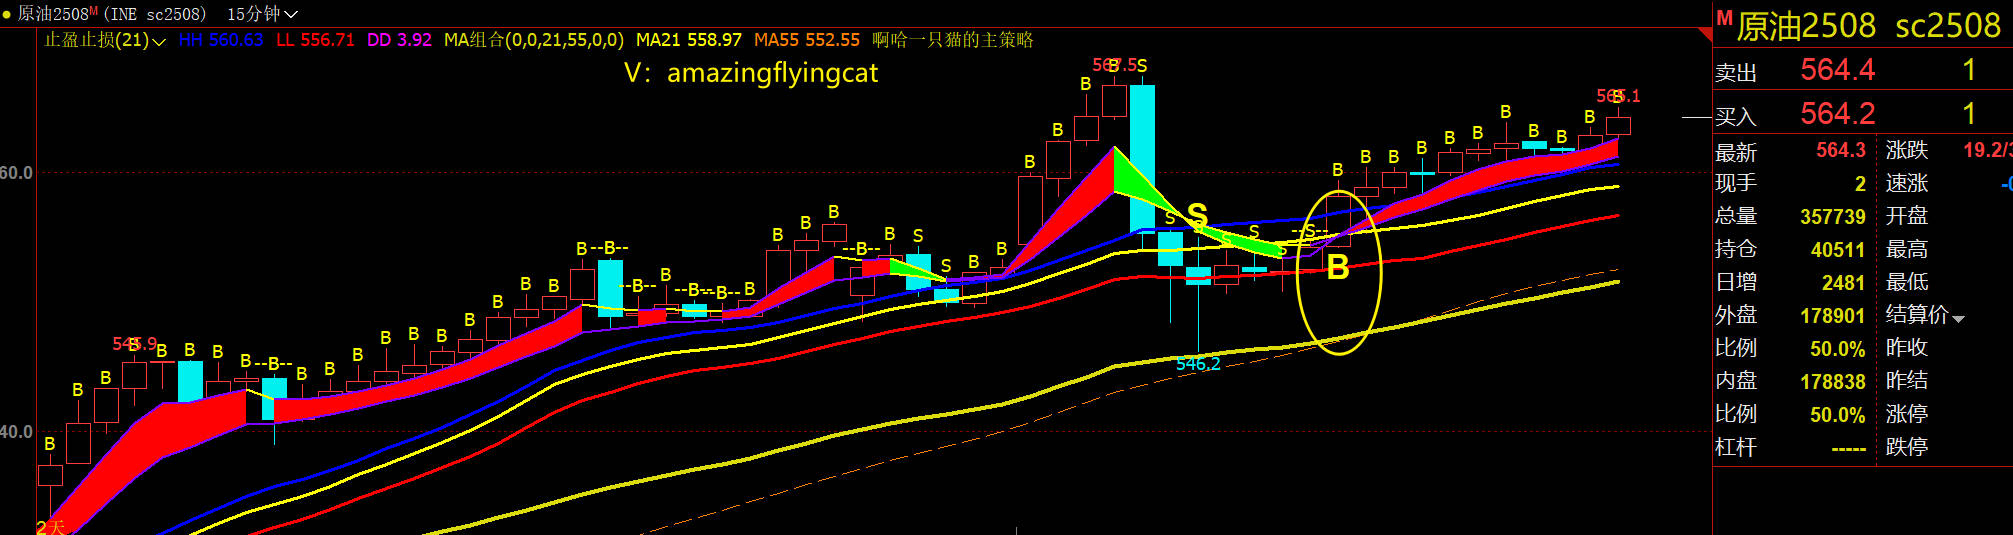Open the 结算价 dropdown arrow
Screen dimensions: 2013x535
pyautogui.click(x=1958, y=319)
